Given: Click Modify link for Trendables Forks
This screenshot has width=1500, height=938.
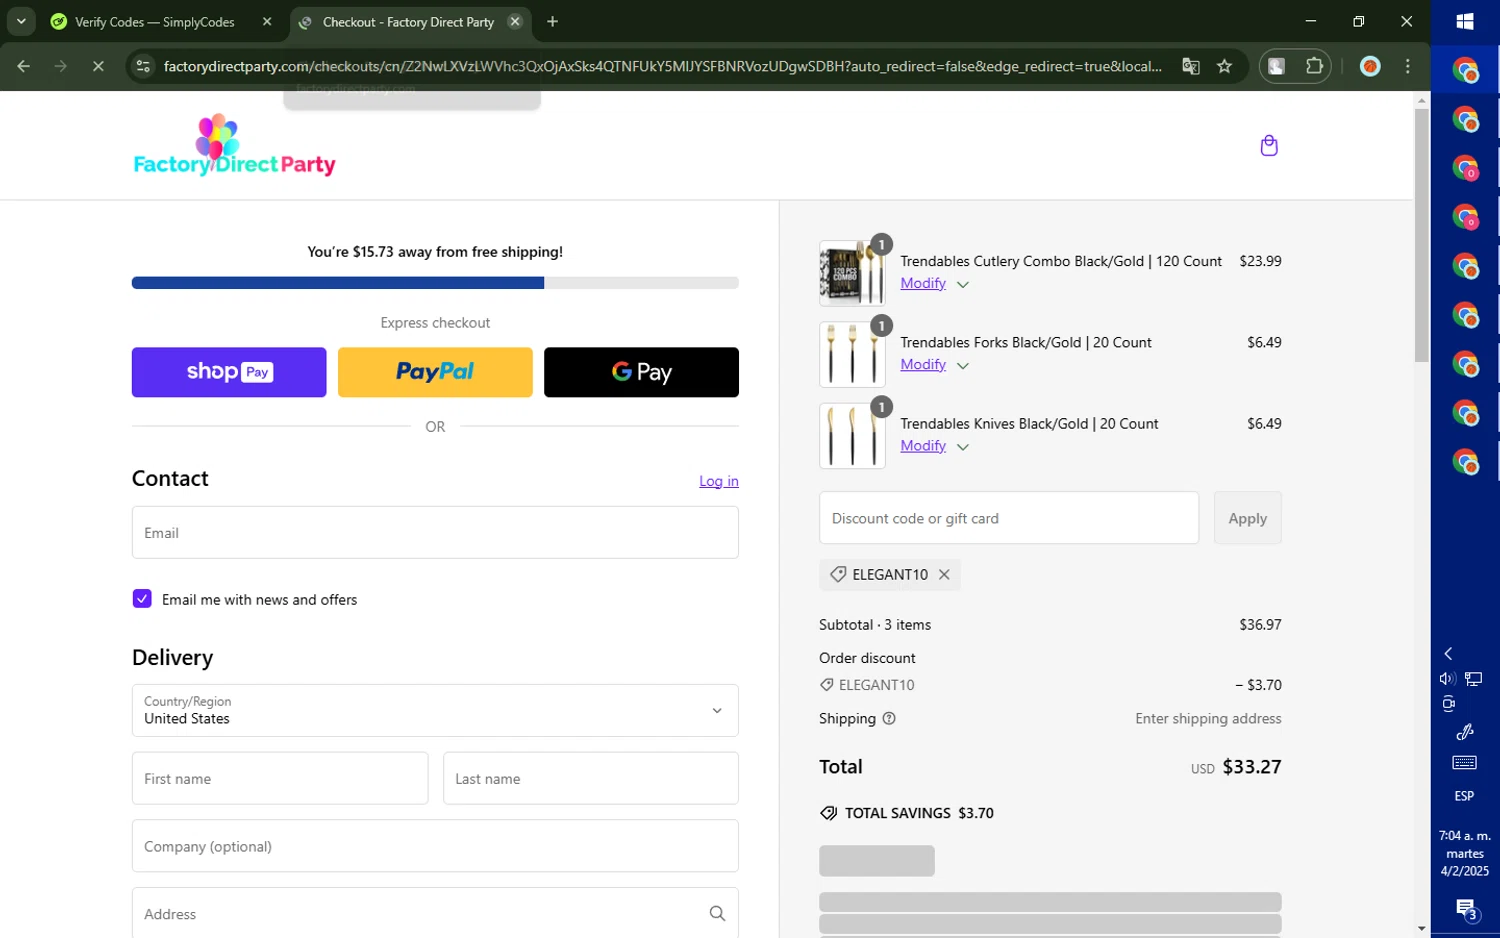Looking at the screenshot, I should click(923, 364).
